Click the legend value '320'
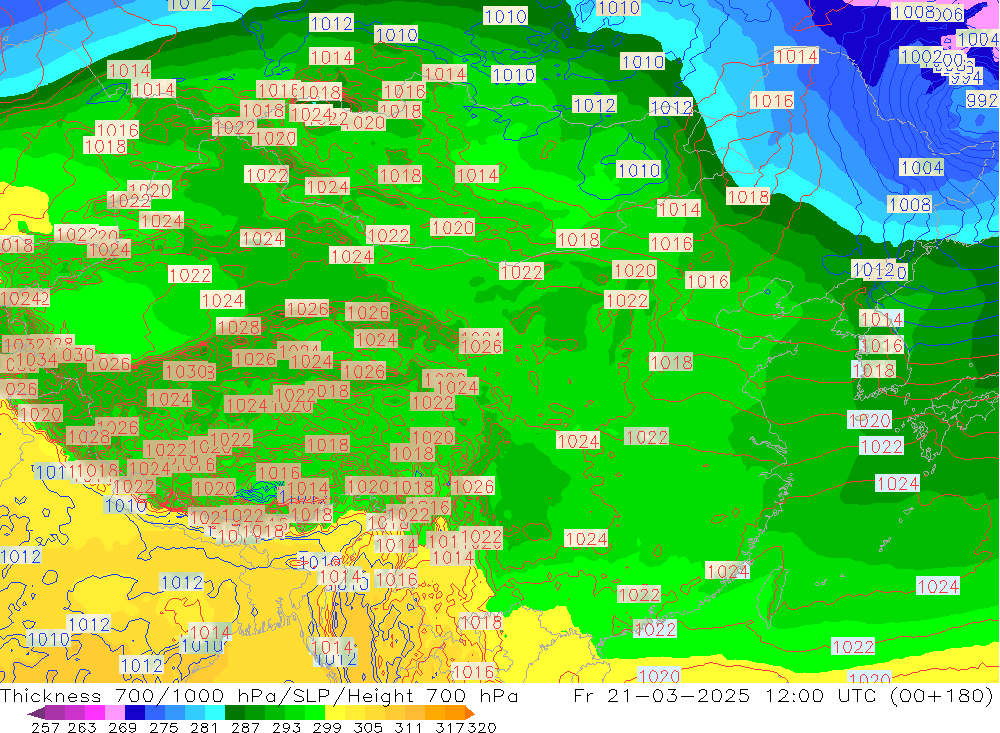 pyautogui.click(x=482, y=727)
